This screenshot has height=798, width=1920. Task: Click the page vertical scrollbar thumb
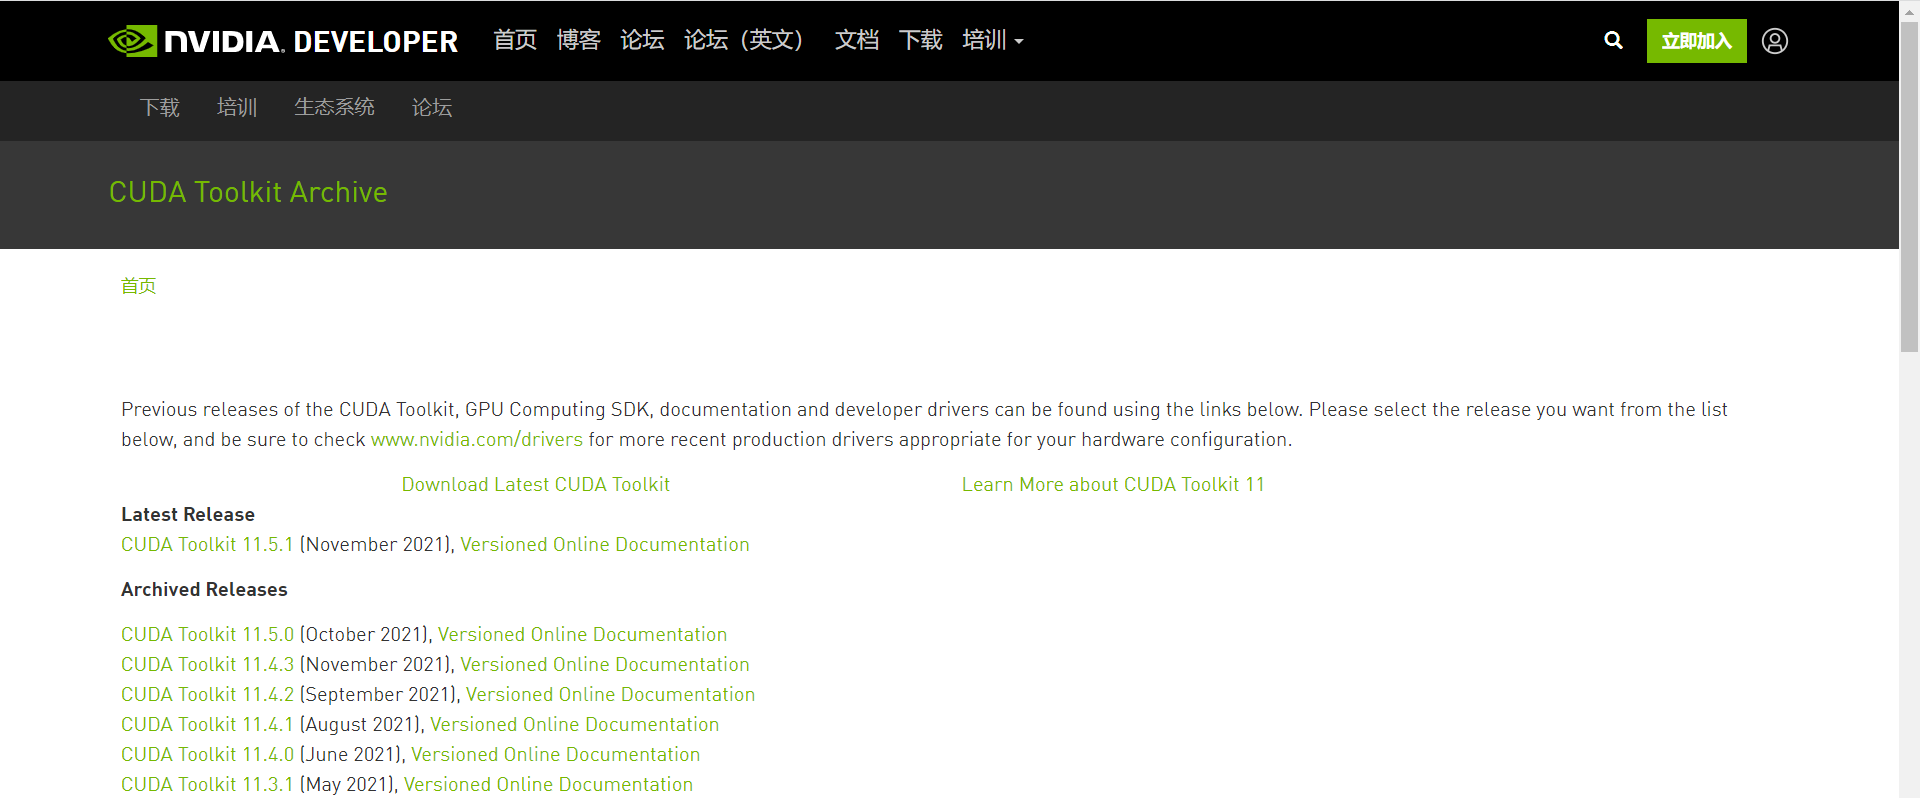[x=1909, y=186]
